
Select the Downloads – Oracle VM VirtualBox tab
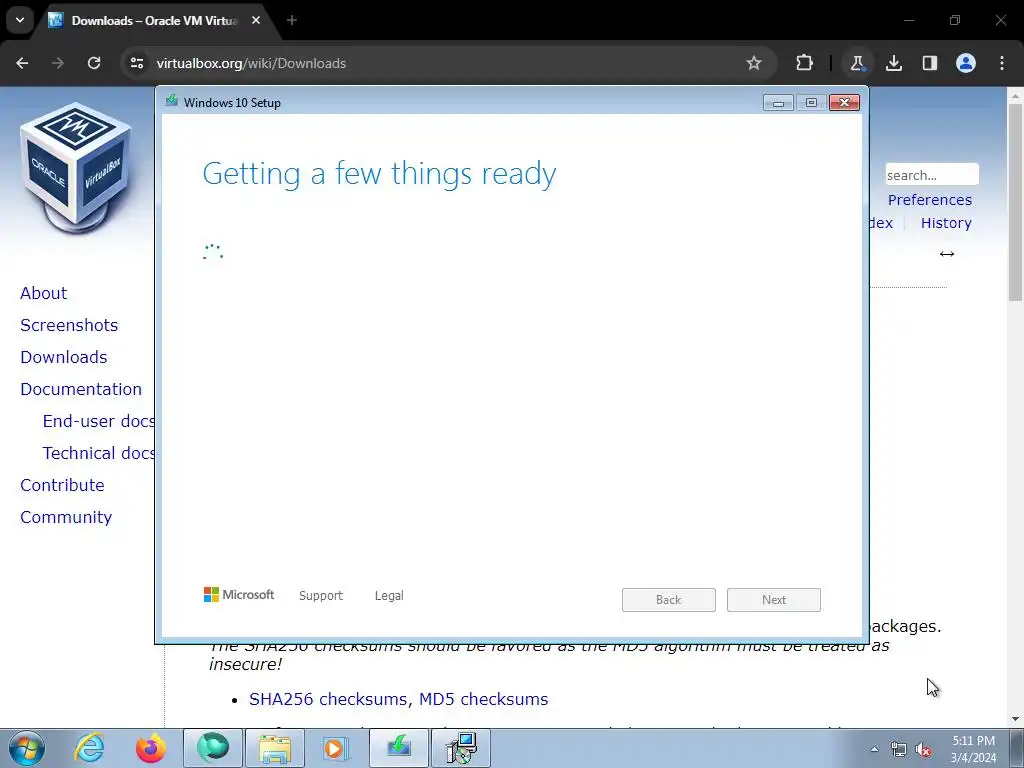[155, 21]
